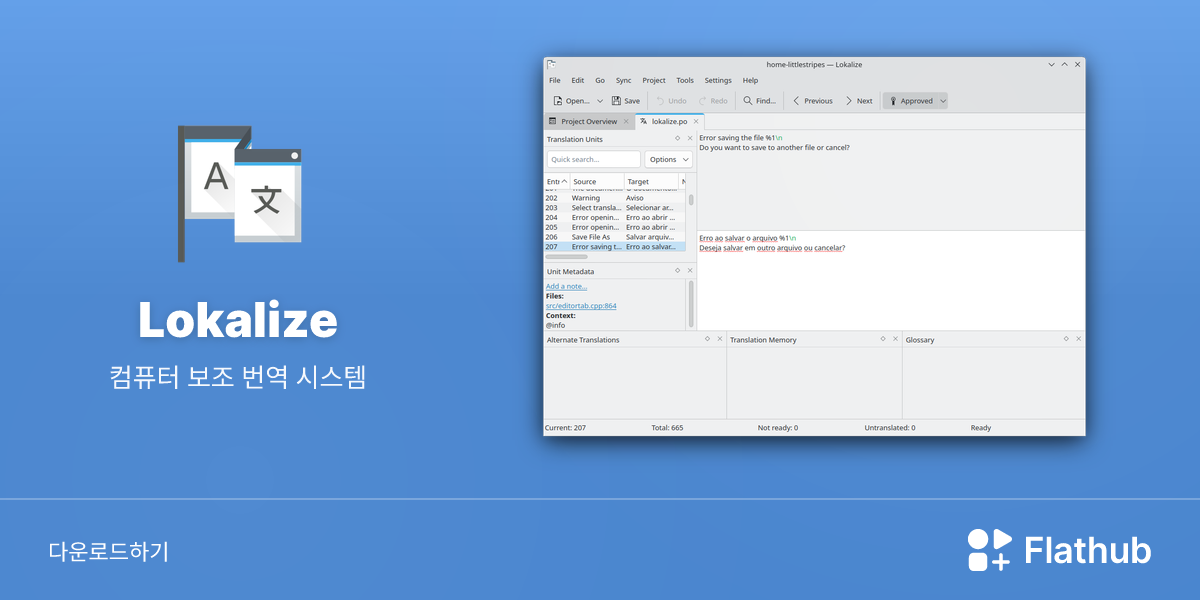Viewport: 1200px width, 600px height.
Task: Float the Glossary panel
Action: click(x=1066, y=339)
